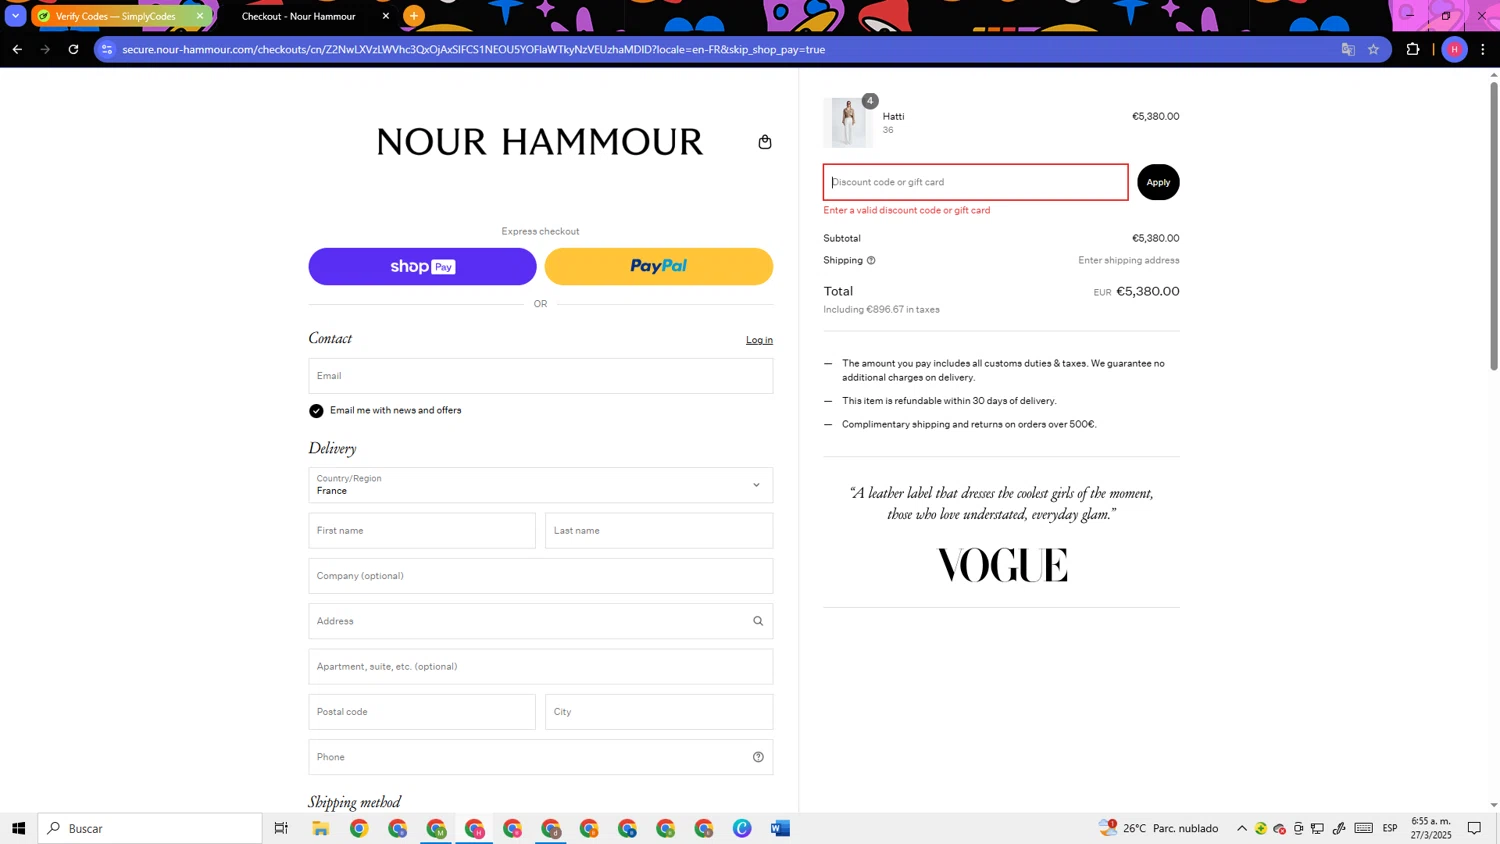Click the City field
1500x844 pixels.
(659, 712)
